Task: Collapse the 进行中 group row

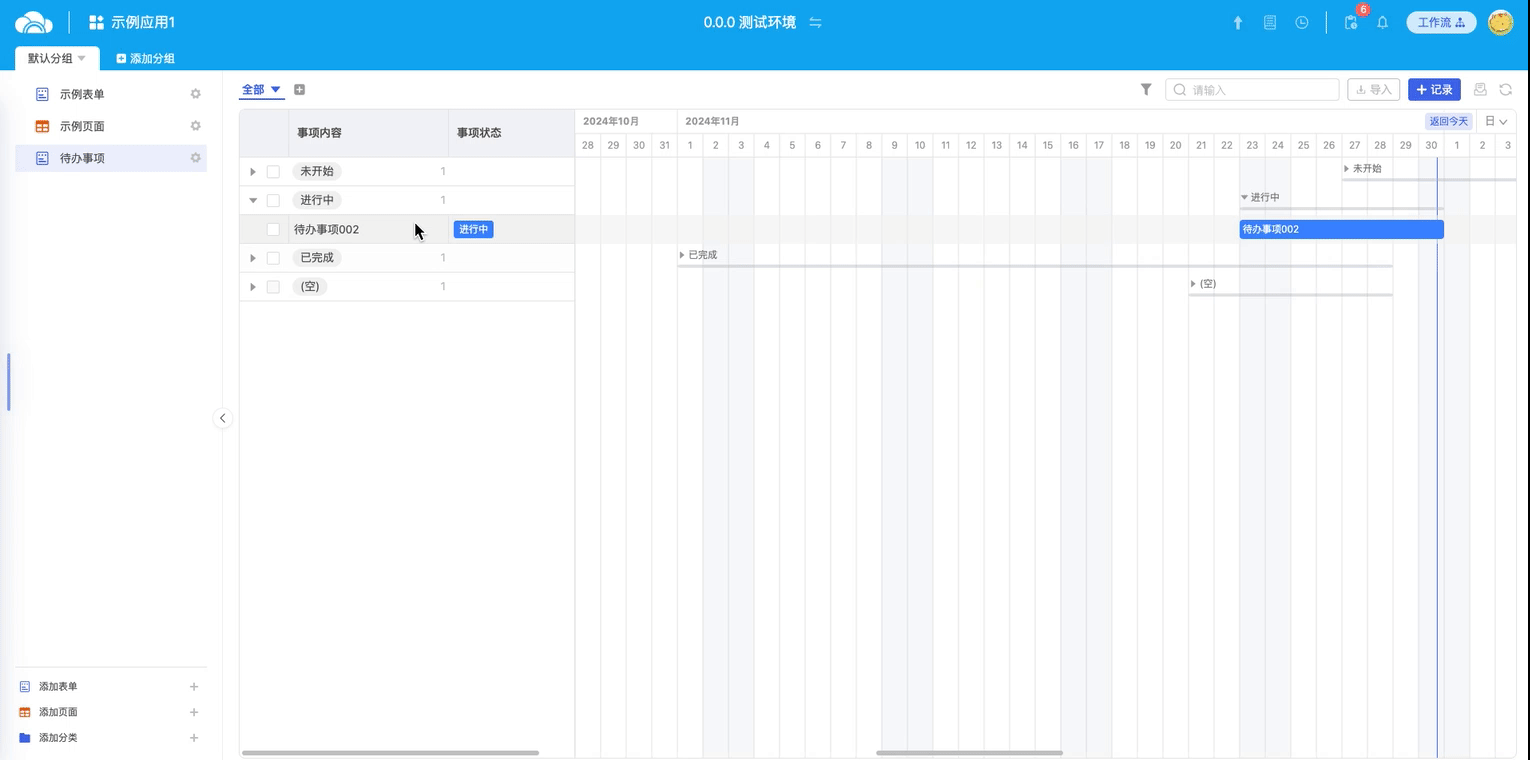Action: (253, 201)
